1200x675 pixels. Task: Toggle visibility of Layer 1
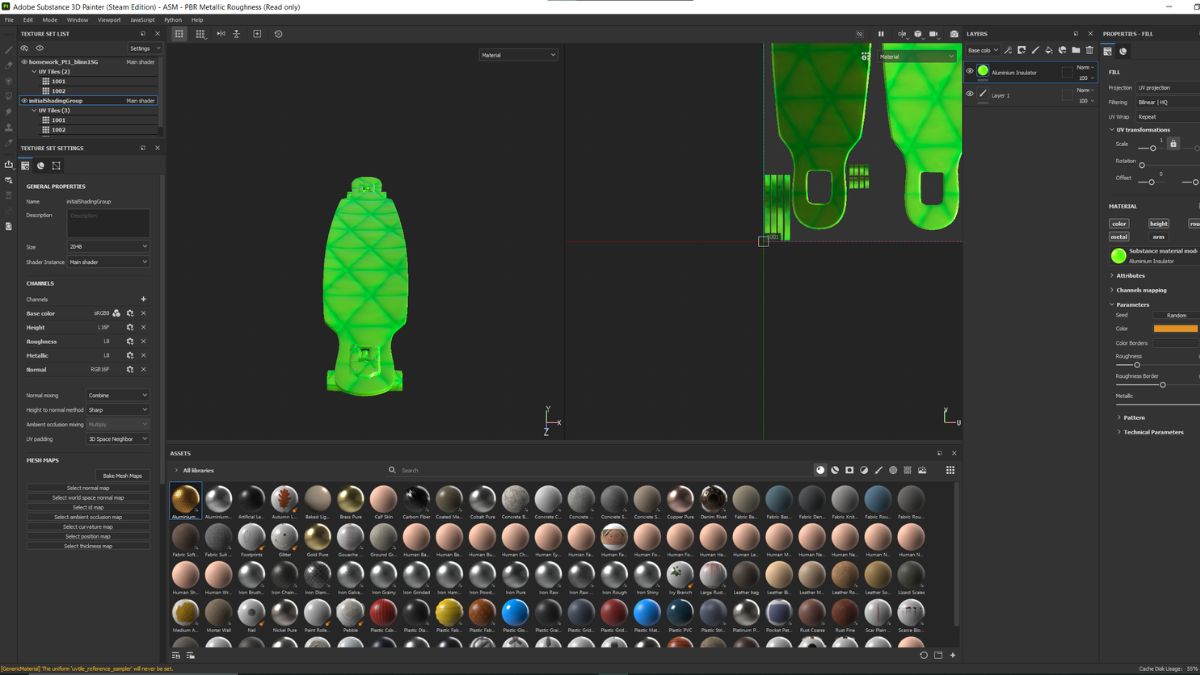(x=969, y=94)
